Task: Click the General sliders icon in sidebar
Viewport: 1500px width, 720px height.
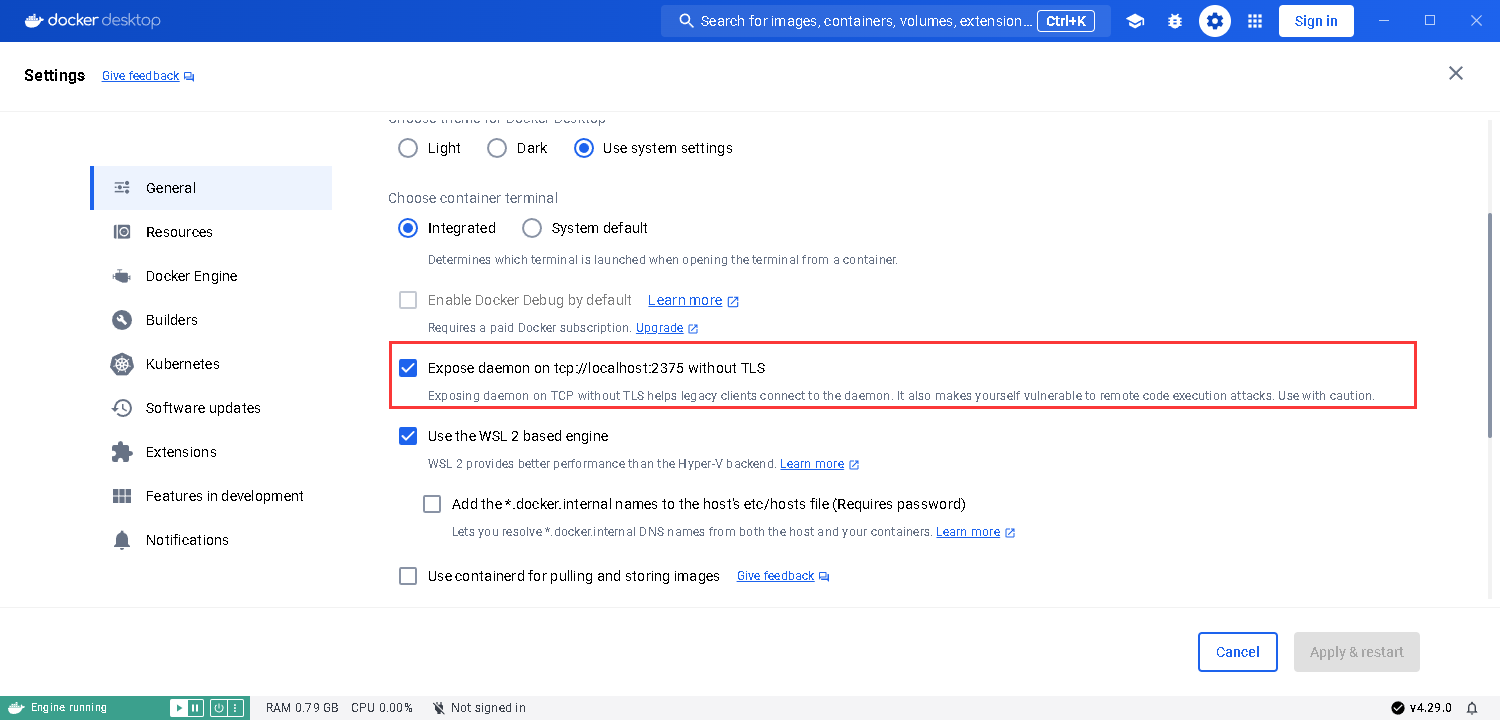Action: click(122, 188)
